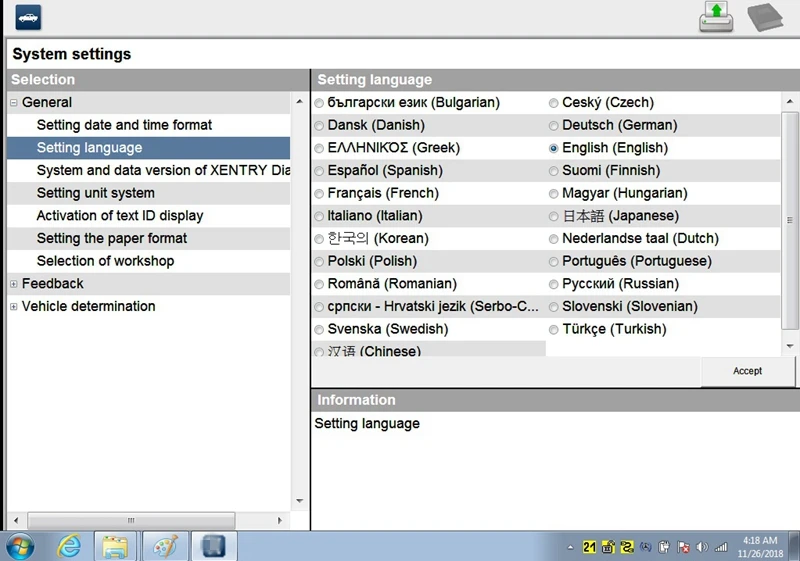Screen dimensions: 800x561
Task: Open Setting date and time format
Action: coord(148,125)
